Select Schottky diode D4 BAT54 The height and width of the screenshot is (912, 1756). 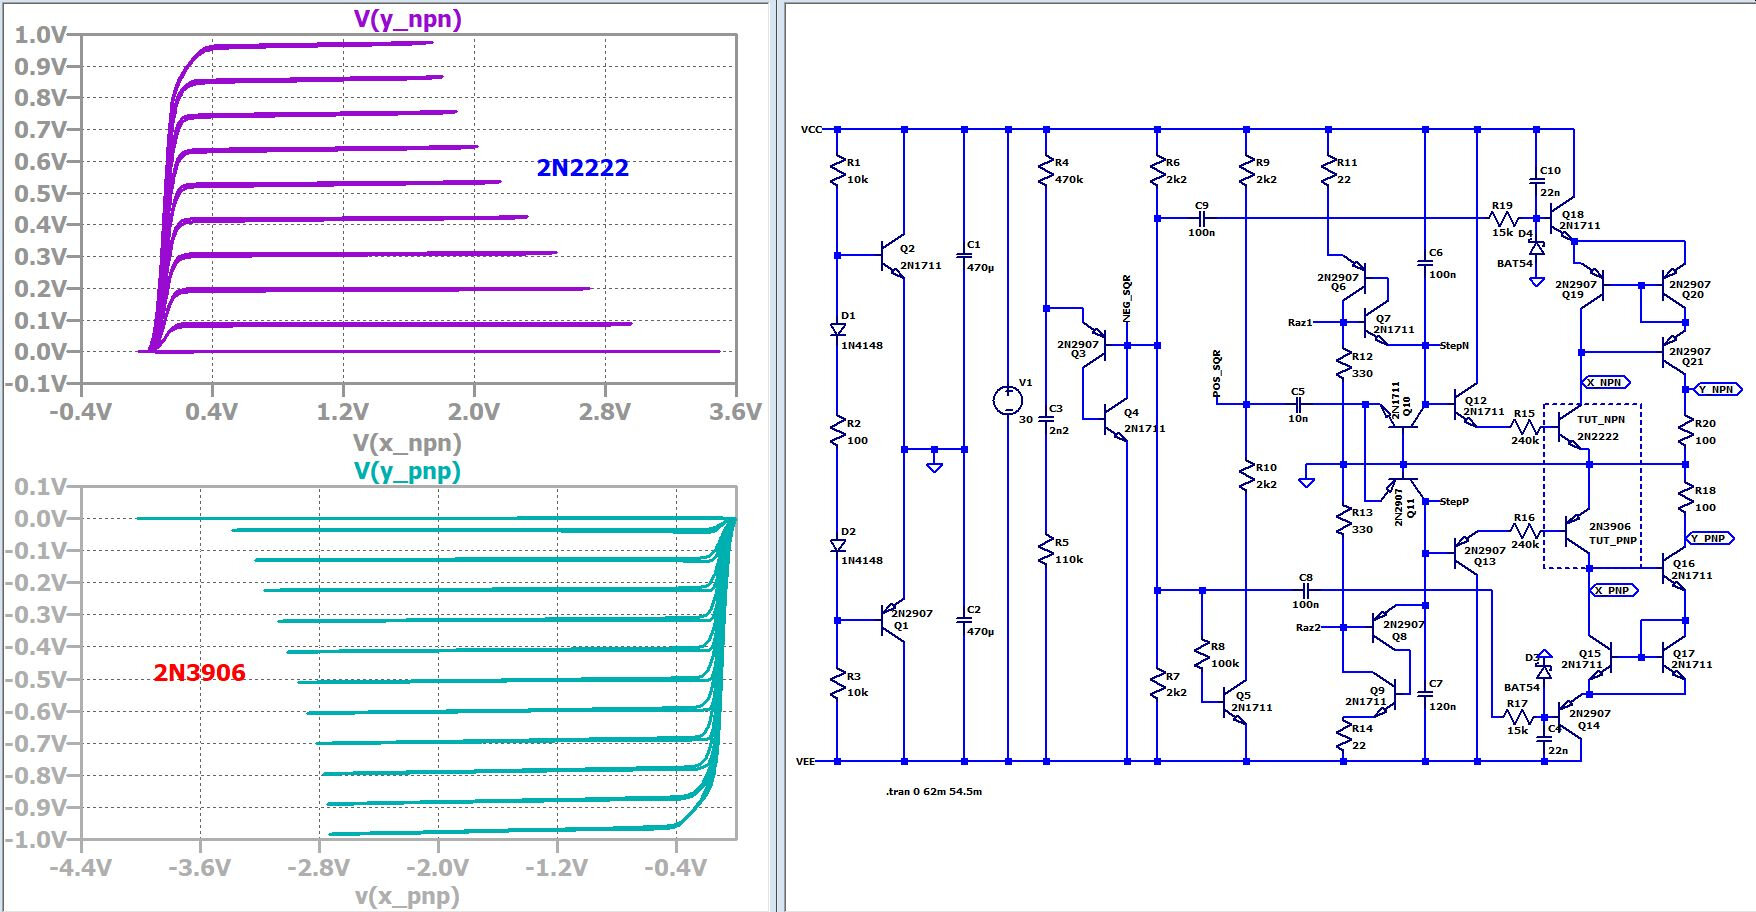pos(1537,248)
